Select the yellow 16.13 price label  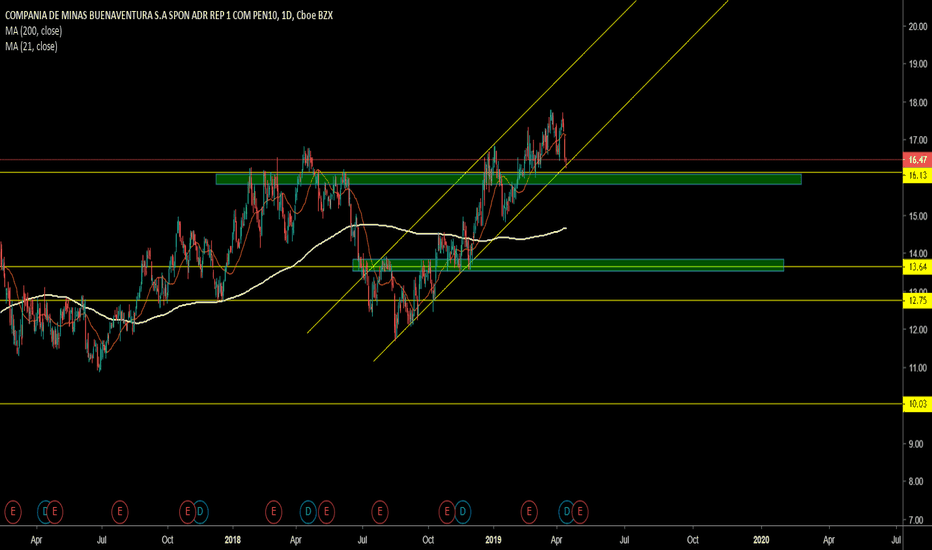(x=917, y=175)
